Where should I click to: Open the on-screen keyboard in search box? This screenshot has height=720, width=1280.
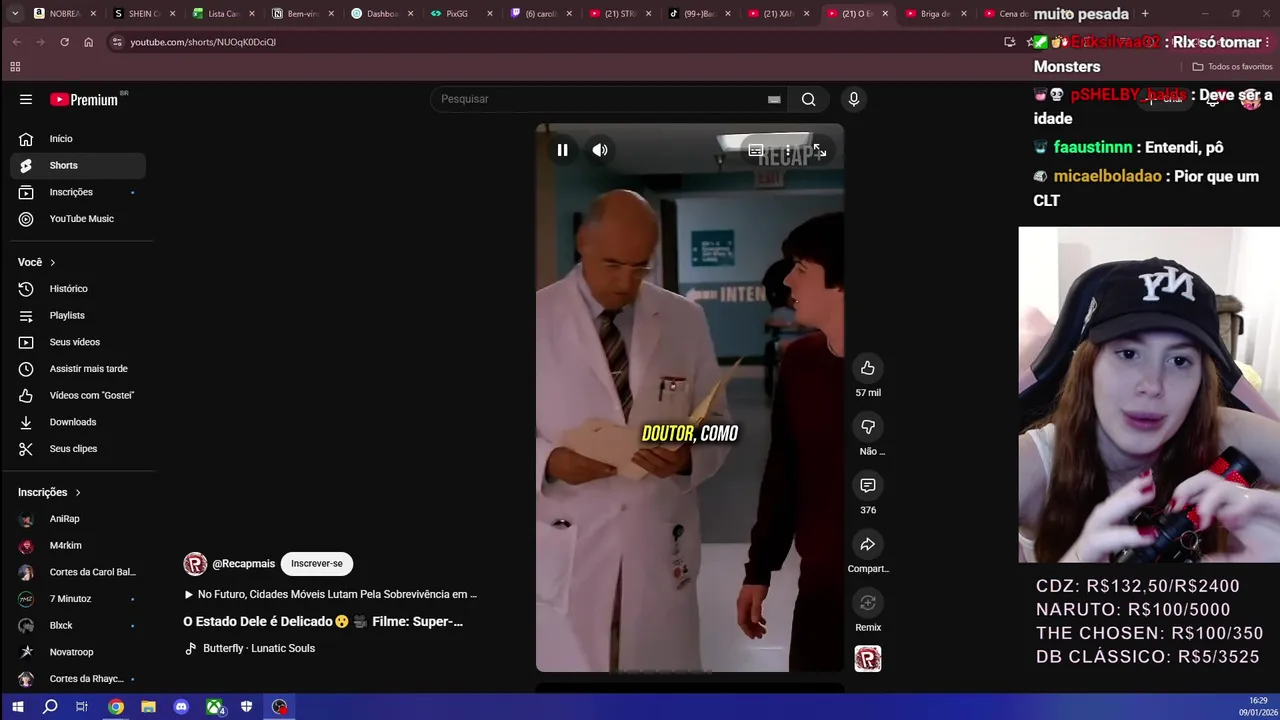coord(774,99)
